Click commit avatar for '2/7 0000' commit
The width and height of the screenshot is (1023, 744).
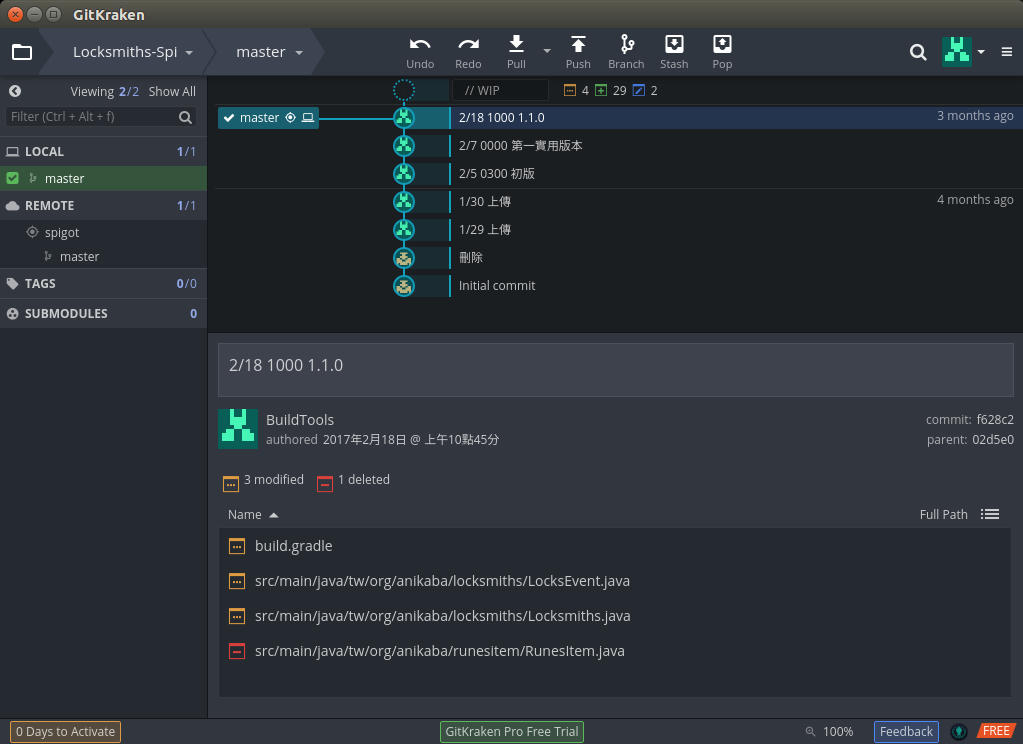404,146
